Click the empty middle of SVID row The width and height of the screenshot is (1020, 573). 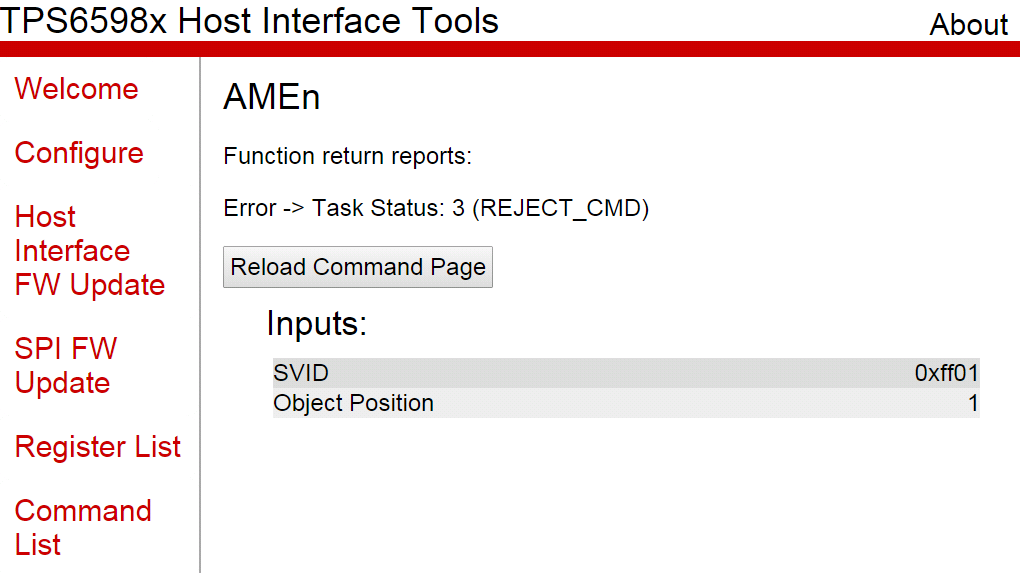[620, 373]
